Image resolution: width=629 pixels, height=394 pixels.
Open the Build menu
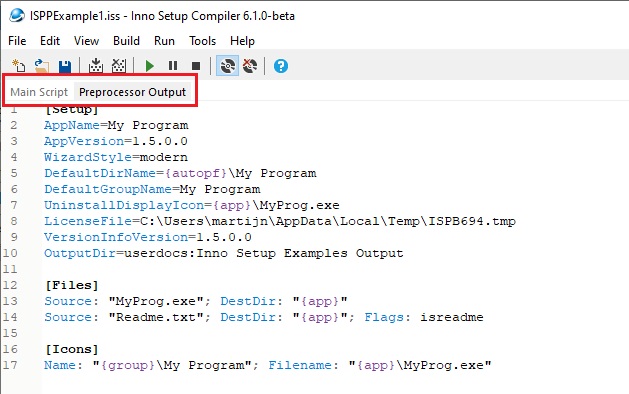(x=126, y=41)
